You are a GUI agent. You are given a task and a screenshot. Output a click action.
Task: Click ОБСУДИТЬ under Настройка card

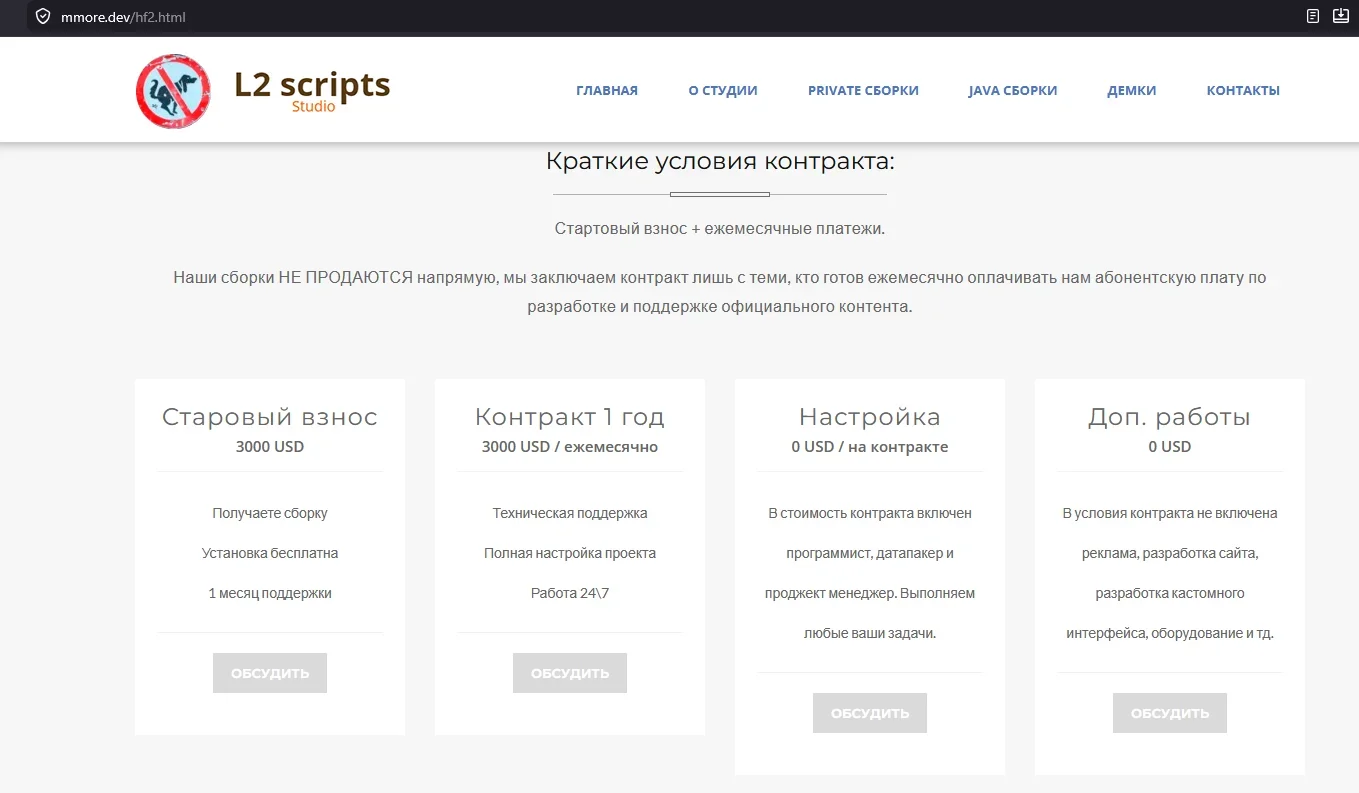tap(870, 713)
